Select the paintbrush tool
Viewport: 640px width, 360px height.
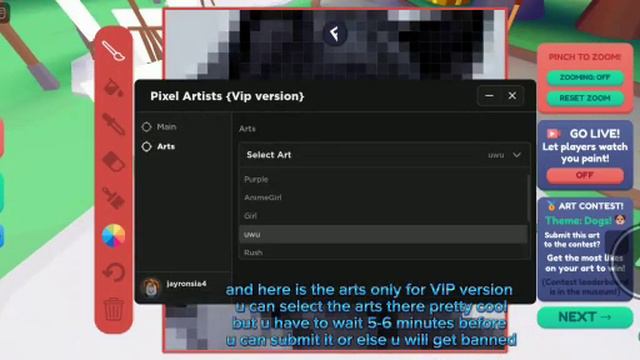[x=113, y=51]
